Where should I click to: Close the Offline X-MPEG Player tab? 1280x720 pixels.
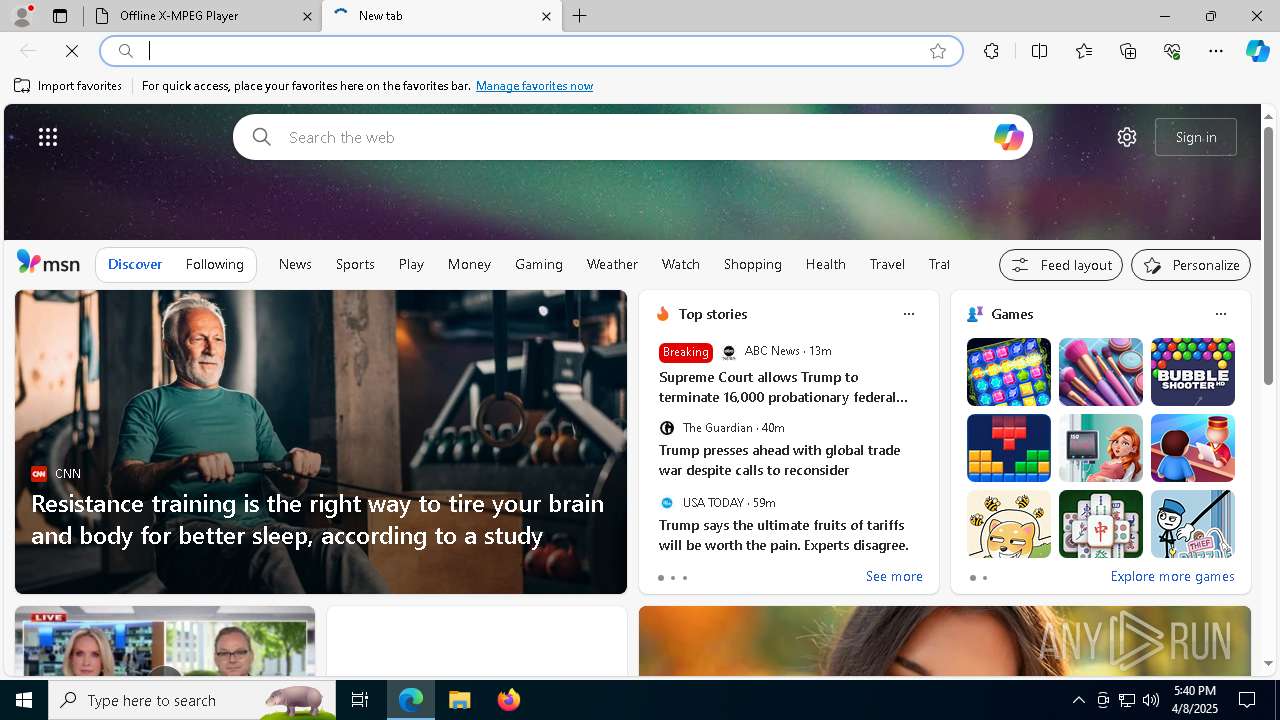308,16
